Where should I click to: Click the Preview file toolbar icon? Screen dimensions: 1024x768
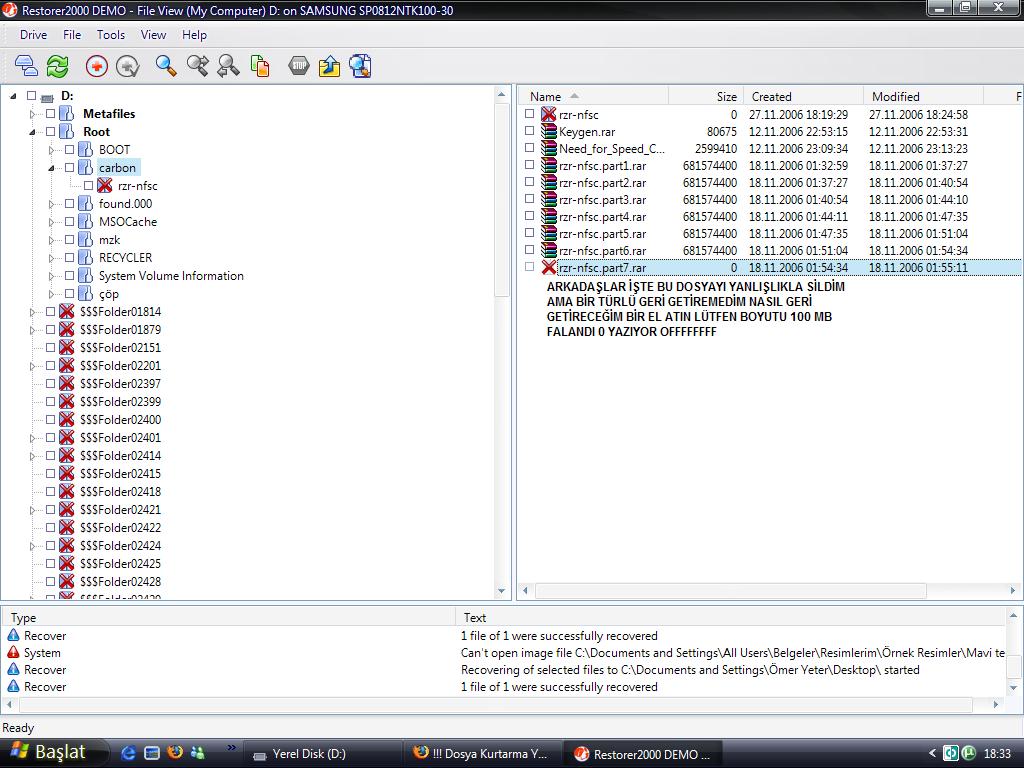click(x=360, y=66)
